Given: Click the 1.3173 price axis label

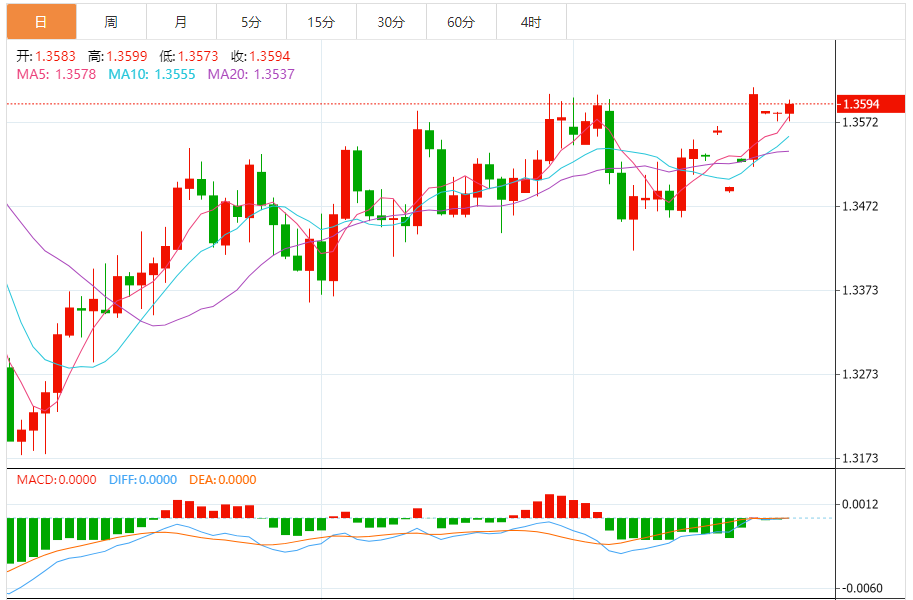Looking at the screenshot, I should point(861,458).
